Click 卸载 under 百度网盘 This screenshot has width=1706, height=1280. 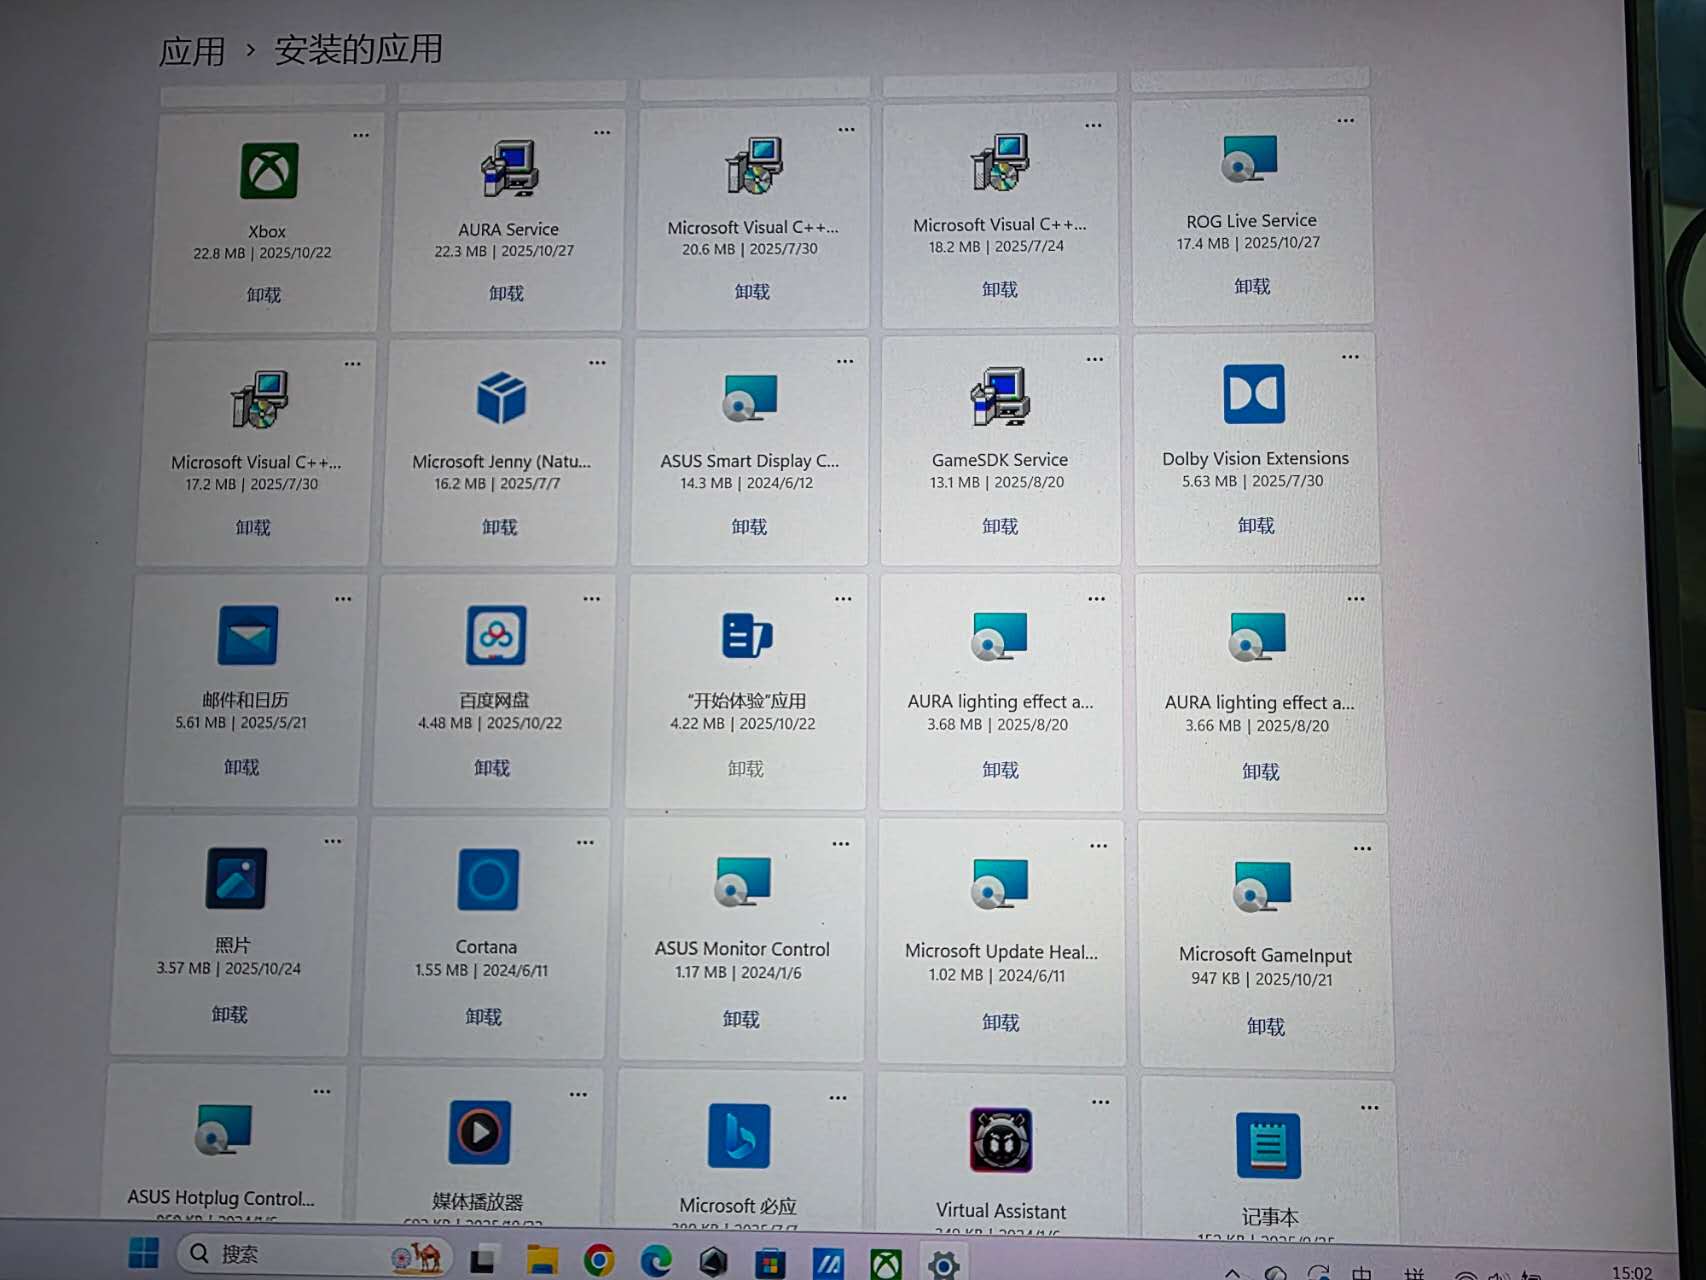pos(492,768)
